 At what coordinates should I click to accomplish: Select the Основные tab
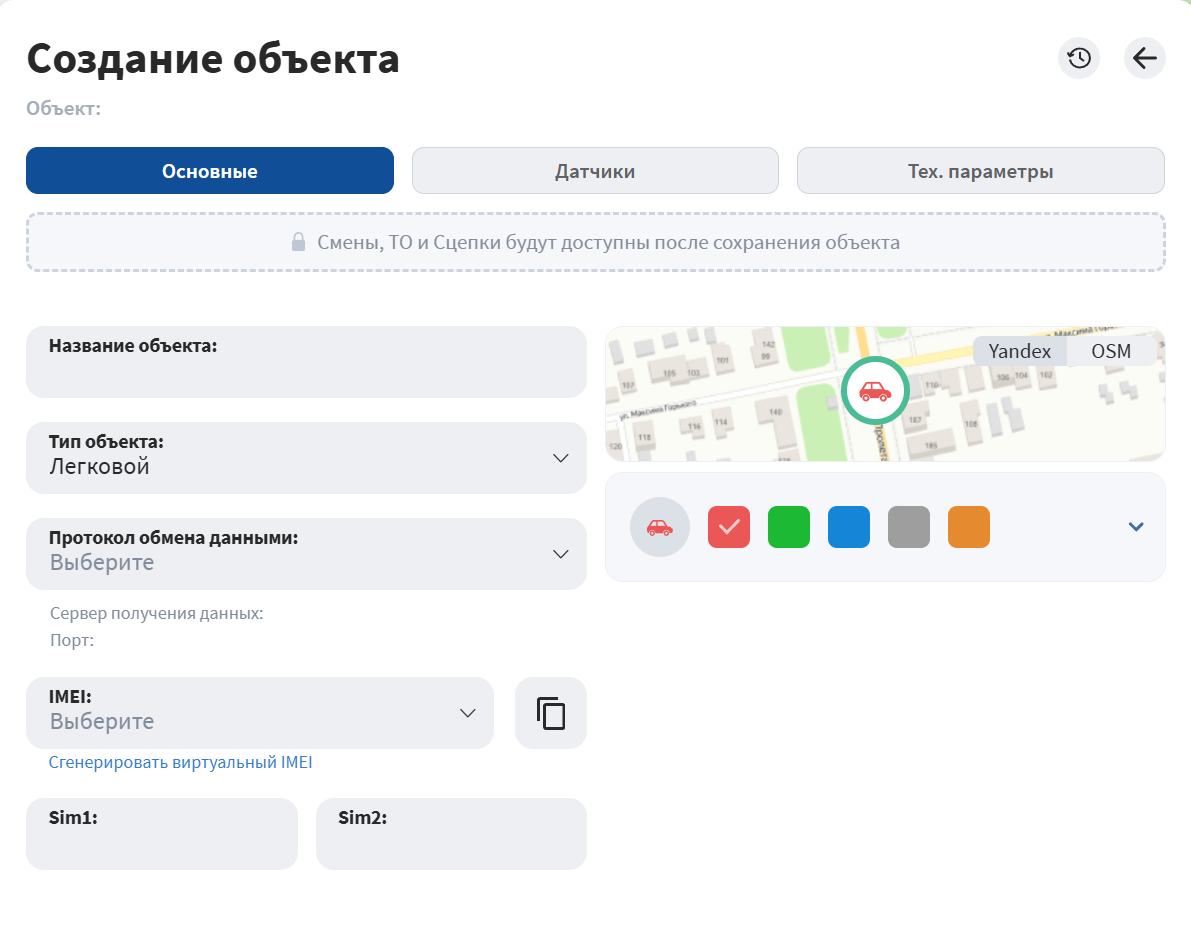210,171
